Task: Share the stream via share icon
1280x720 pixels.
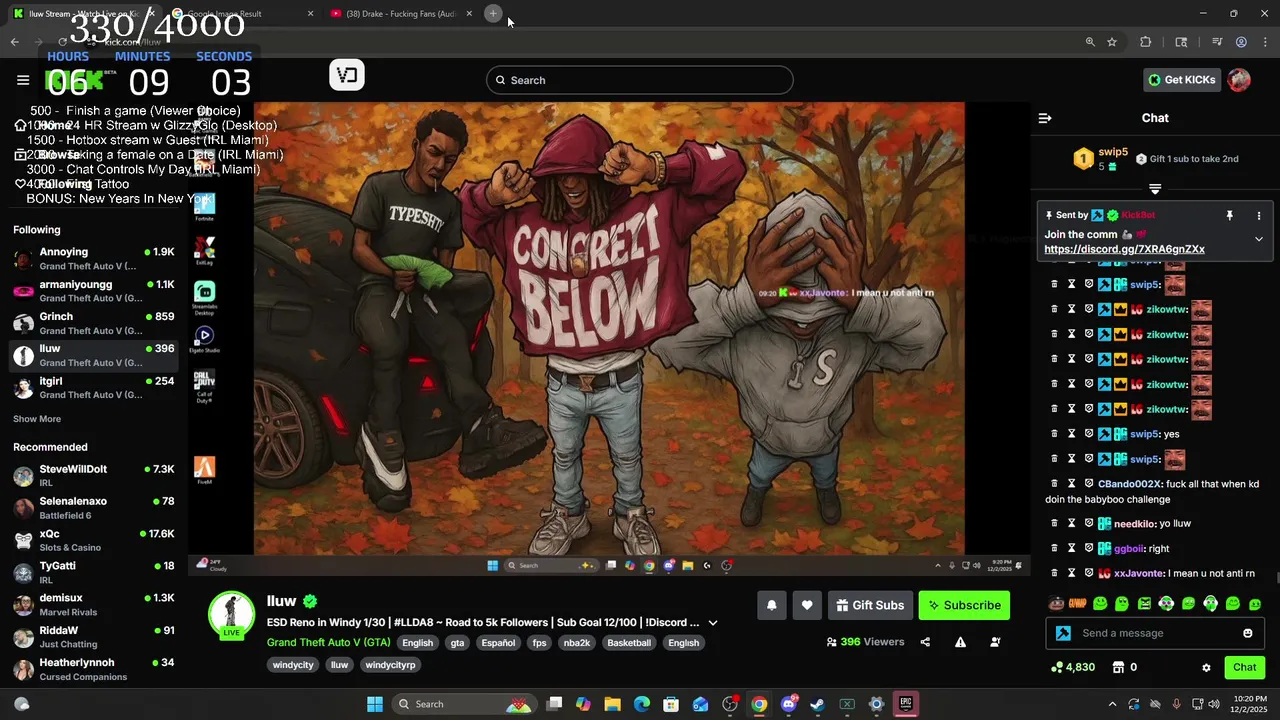Action: coord(925,642)
